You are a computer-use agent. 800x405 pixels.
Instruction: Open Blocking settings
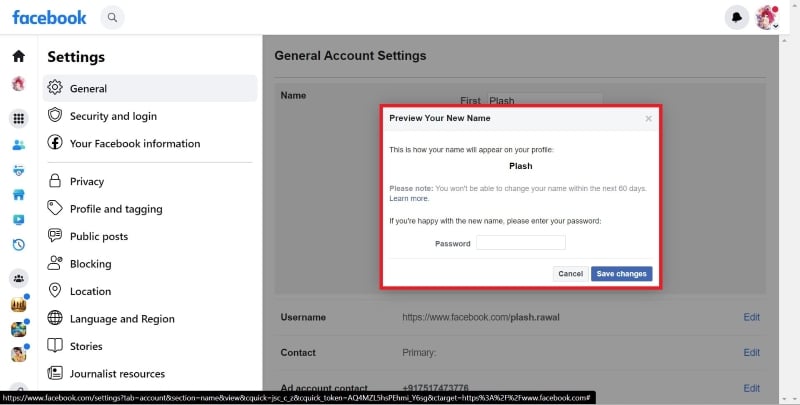150,264
